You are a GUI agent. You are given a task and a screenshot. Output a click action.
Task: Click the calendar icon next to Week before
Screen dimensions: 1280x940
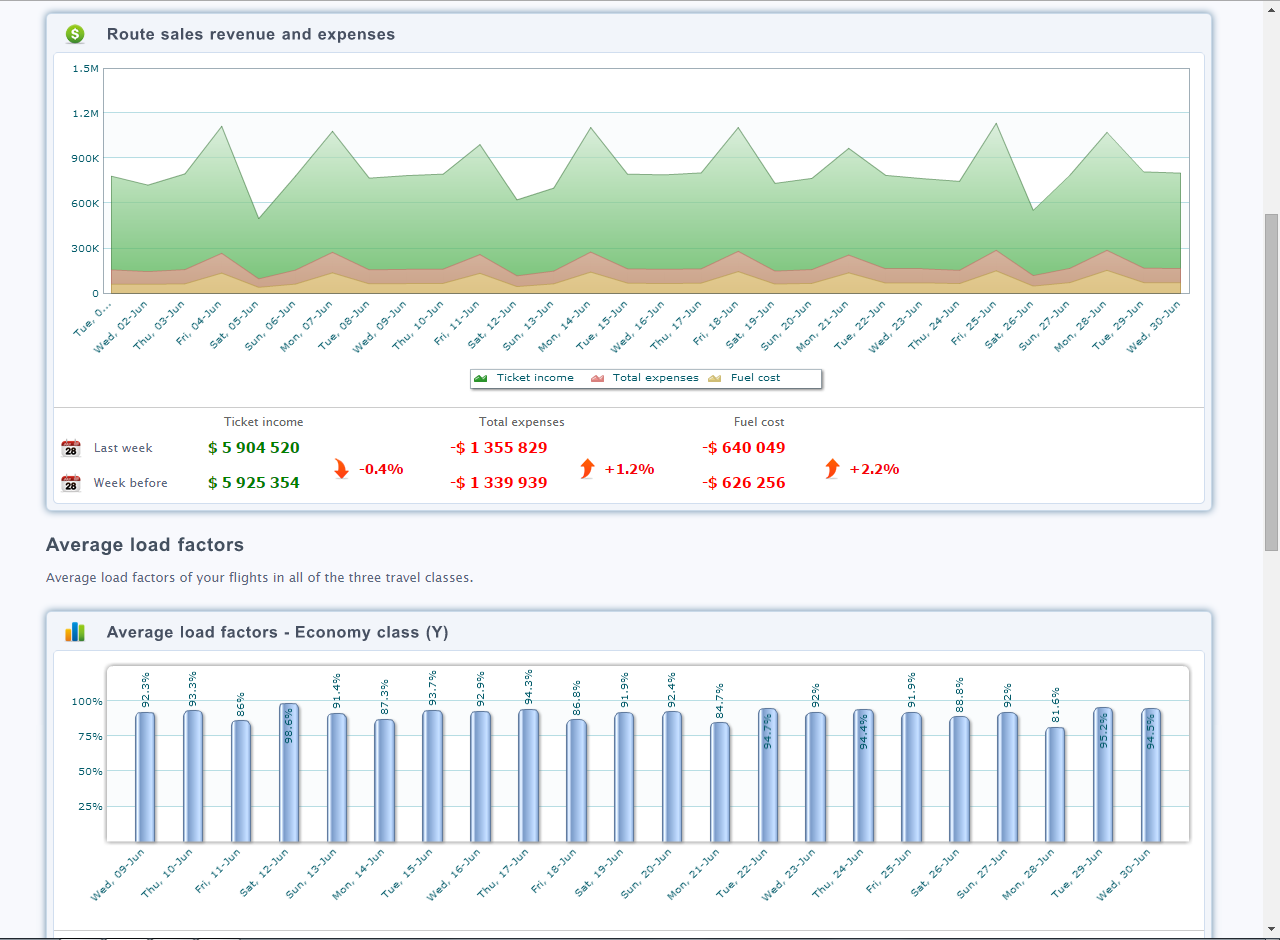pos(71,483)
